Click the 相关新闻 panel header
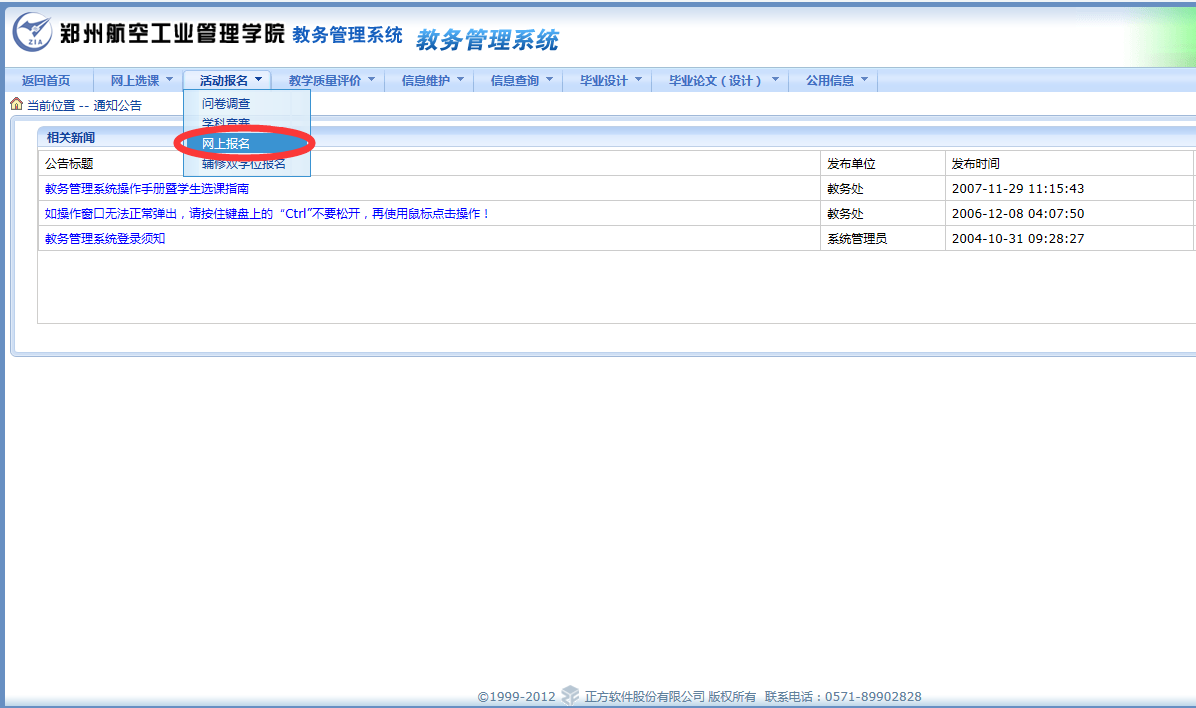Screen dimensions: 1196x708 [x=71, y=137]
